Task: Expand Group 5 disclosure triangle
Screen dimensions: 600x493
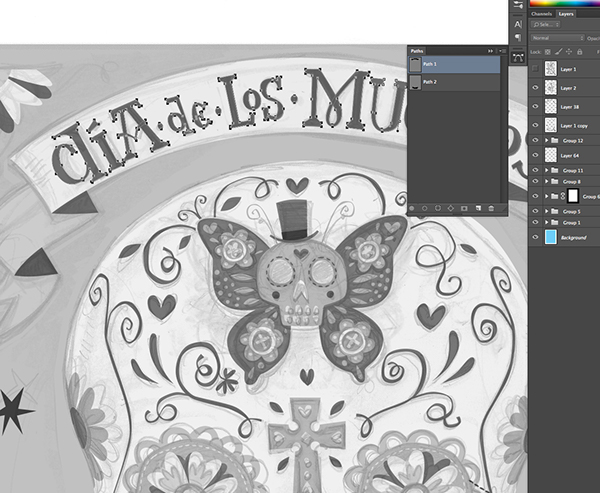Action: (x=546, y=211)
